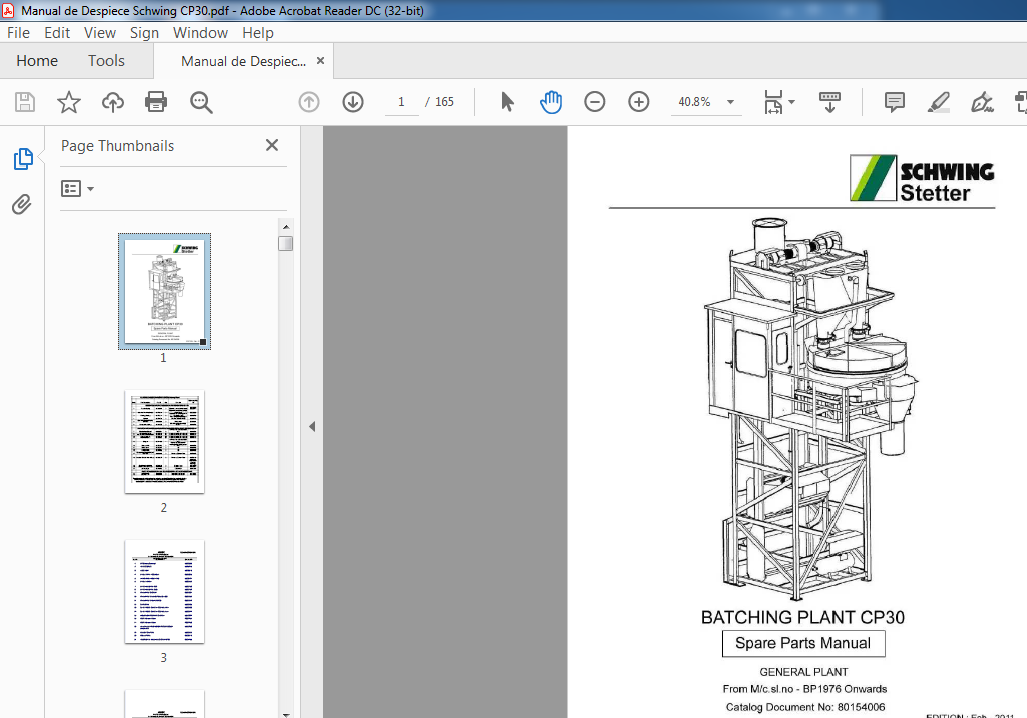Open the Window menu
1027x718 pixels.
(x=200, y=33)
